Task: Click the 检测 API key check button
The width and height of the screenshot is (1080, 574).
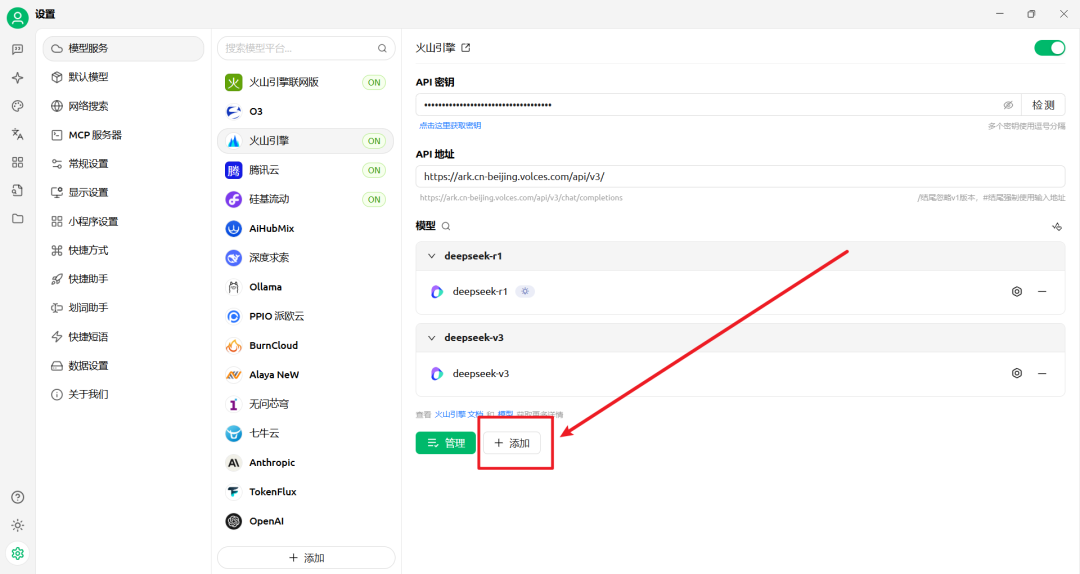Action: click(x=1043, y=105)
